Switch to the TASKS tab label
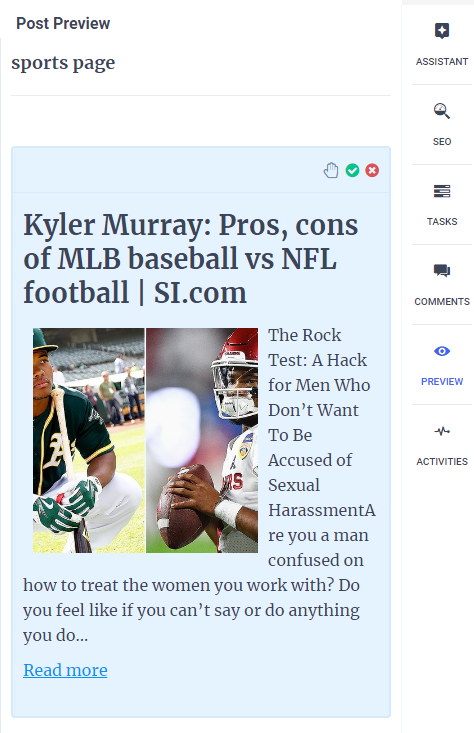Screen dimensions: 474x733 point(442,222)
